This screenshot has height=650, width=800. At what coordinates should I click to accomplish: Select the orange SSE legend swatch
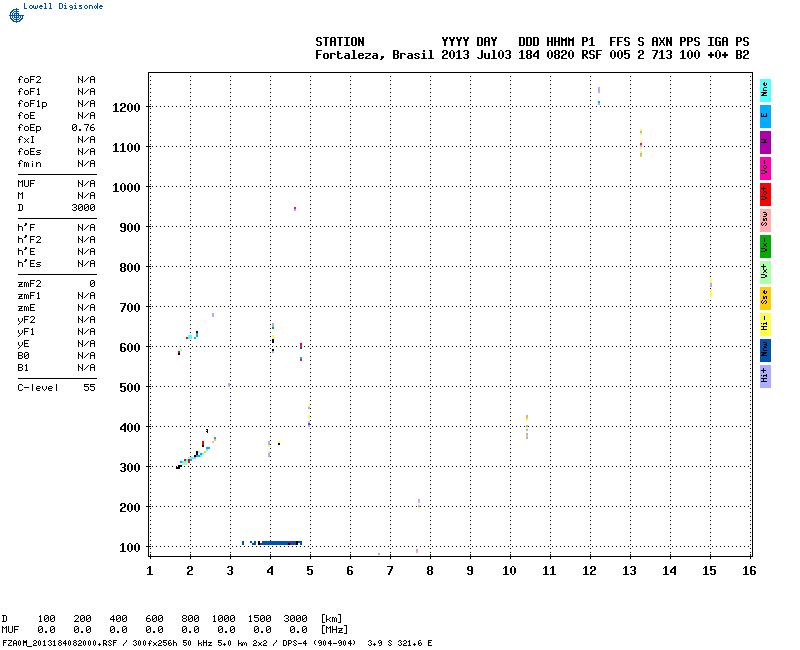tap(765, 298)
